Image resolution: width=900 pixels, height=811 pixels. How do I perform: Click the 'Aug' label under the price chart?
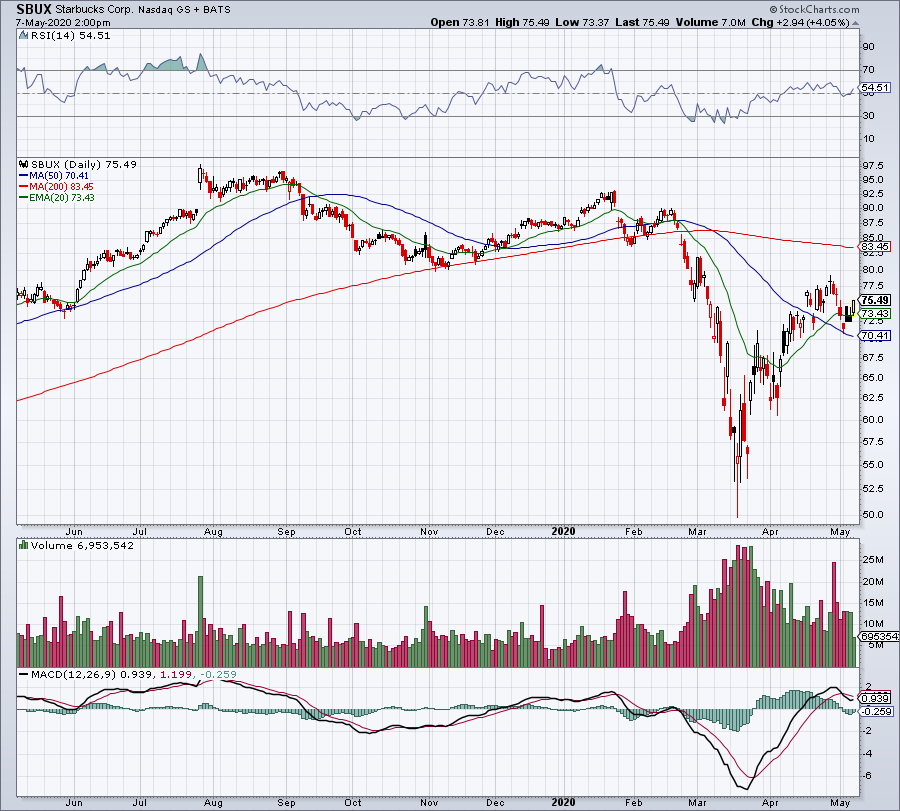coord(213,531)
